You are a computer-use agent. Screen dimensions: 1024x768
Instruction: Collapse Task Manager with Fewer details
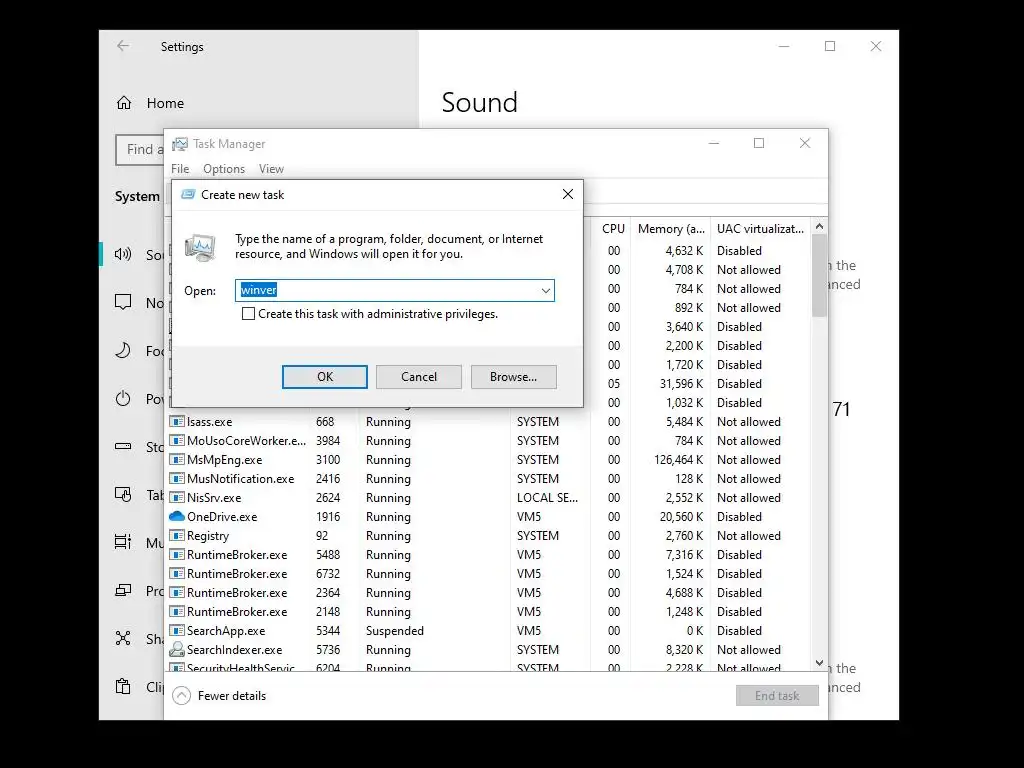point(220,696)
